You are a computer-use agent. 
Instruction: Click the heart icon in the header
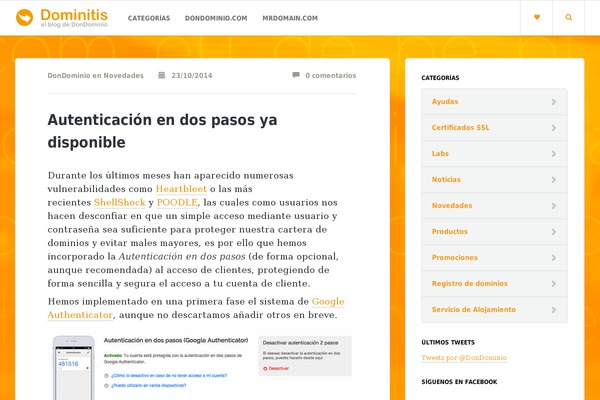[537, 17]
